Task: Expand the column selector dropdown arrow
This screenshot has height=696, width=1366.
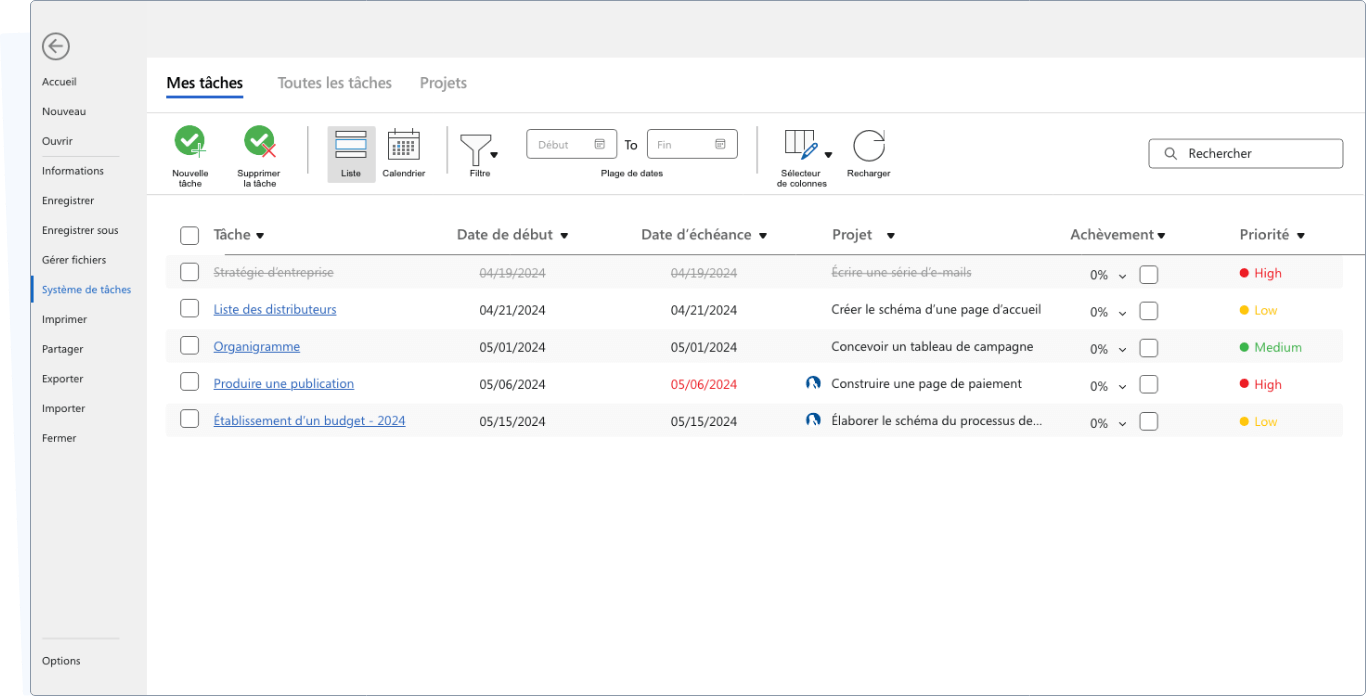Action: point(828,155)
